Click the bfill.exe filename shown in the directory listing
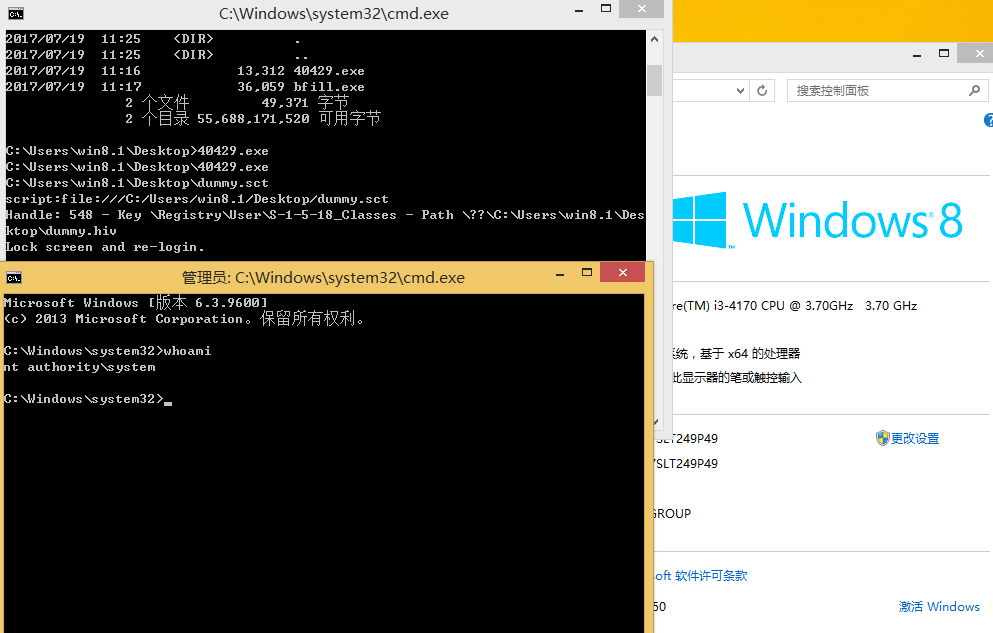993x633 pixels. [330, 86]
